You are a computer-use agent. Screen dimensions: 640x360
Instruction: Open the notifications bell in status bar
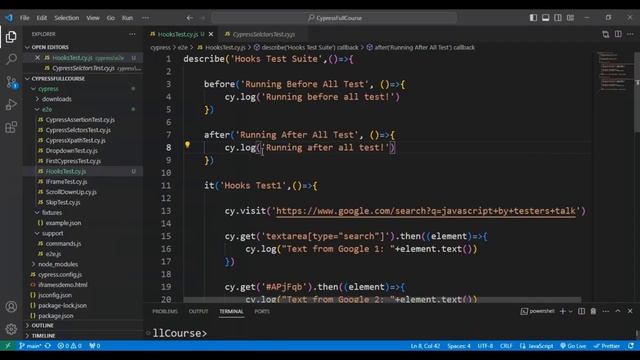pyautogui.click(x=631, y=346)
